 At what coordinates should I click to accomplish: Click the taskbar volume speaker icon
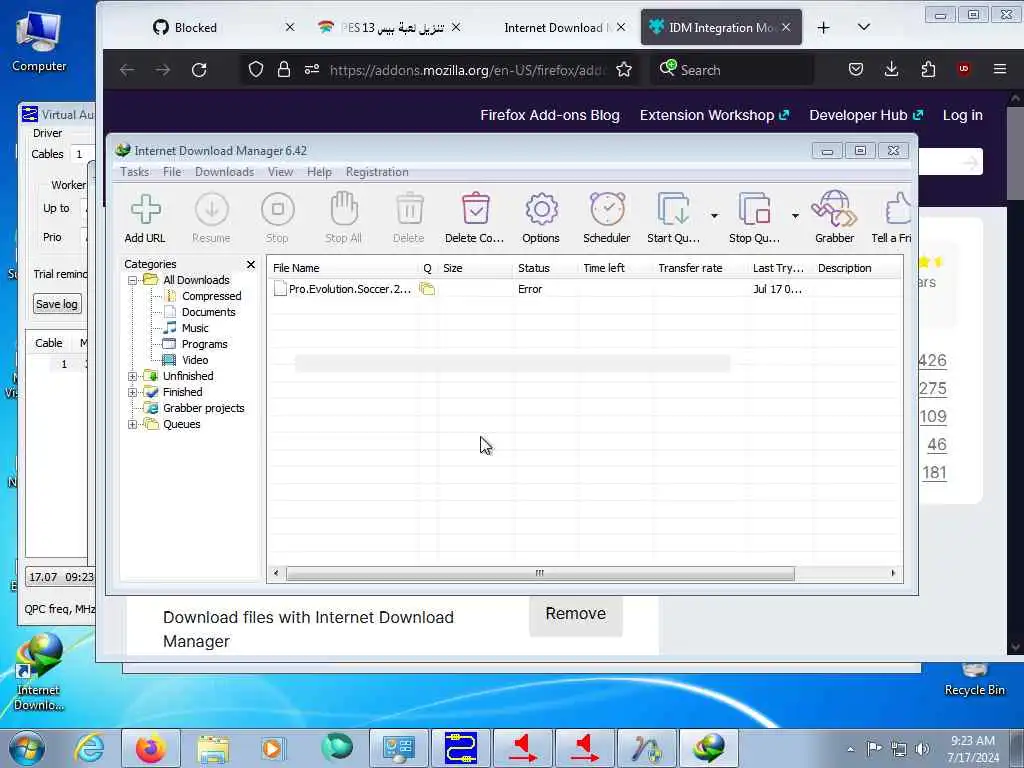[922, 748]
